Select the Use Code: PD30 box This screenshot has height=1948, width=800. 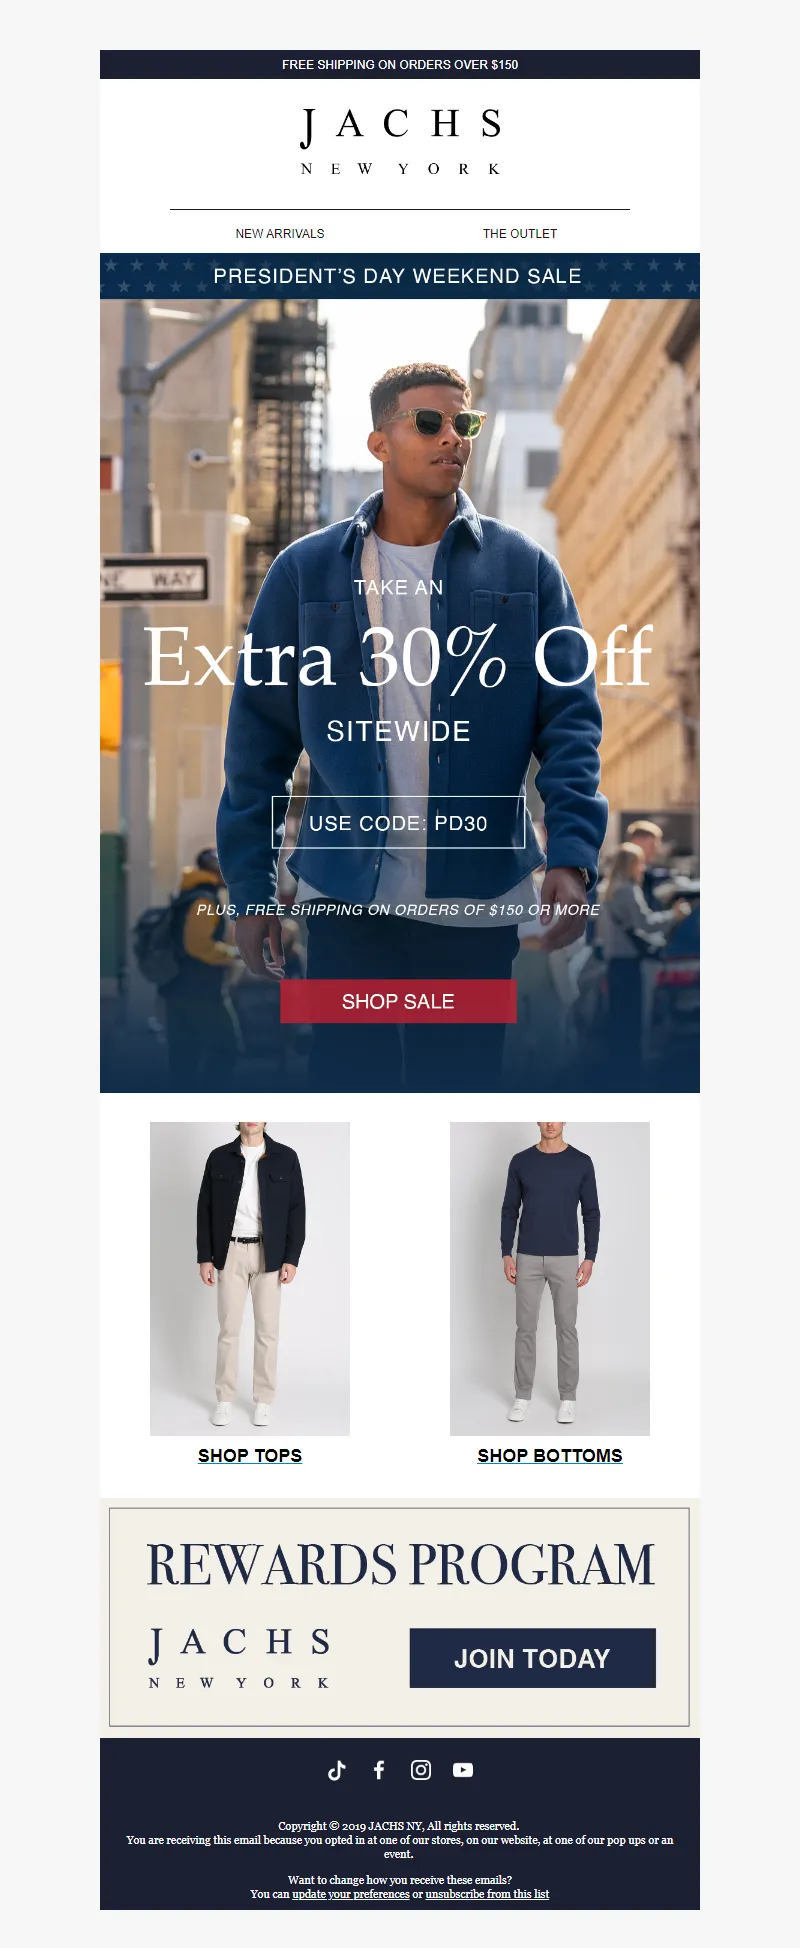[x=398, y=822]
